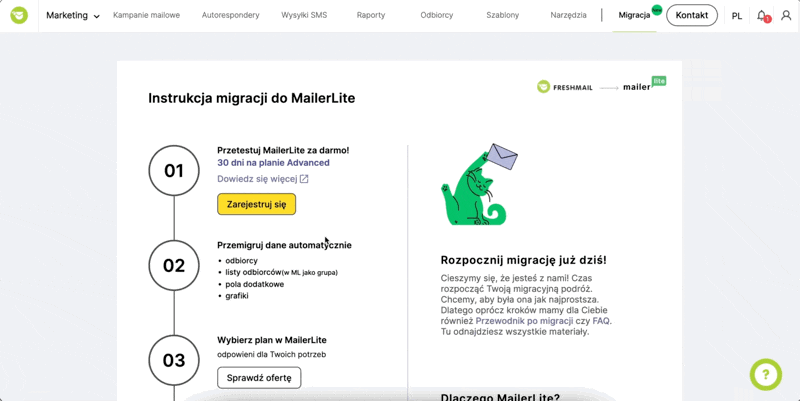Open the help question mark bubble
Viewport: 800px width, 401px height.
coord(766,375)
